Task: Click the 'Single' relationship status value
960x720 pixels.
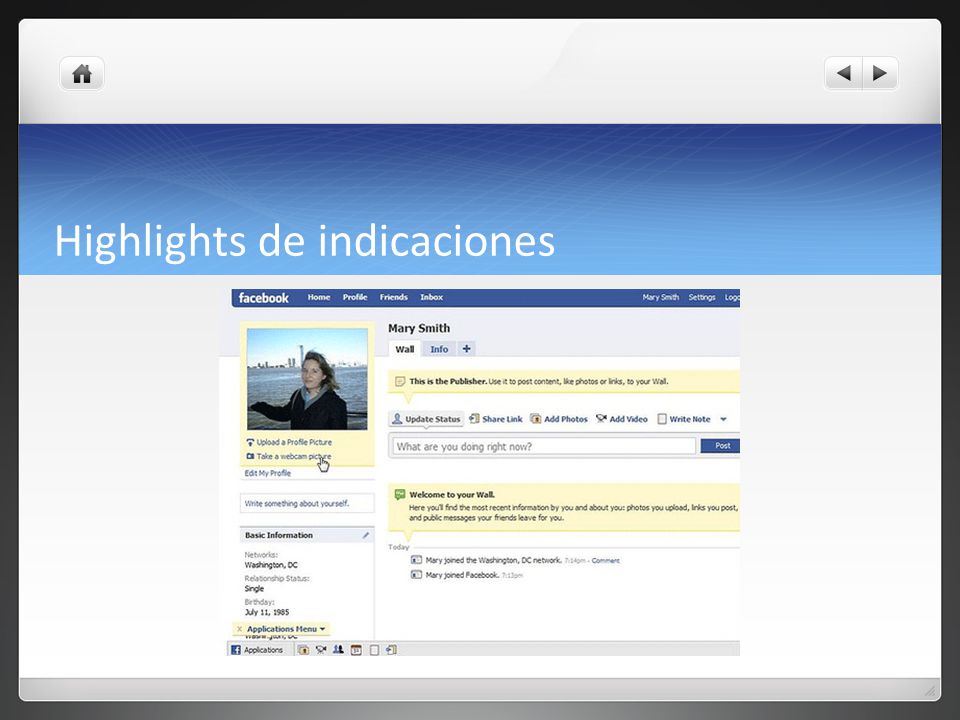Action: [254, 588]
